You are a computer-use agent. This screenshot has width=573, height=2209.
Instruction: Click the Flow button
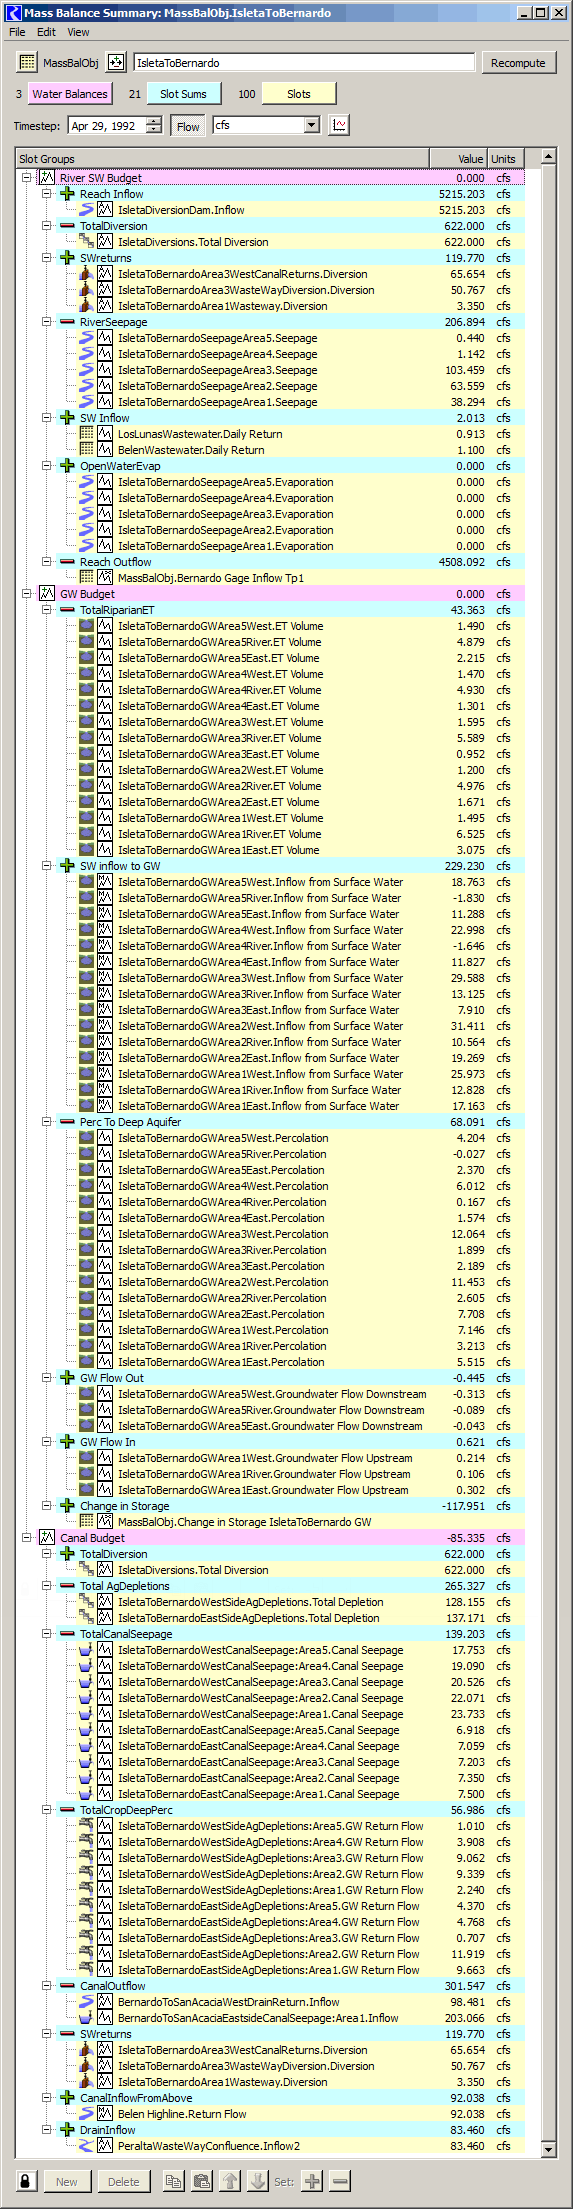pyautogui.click(x=188, y=126)
